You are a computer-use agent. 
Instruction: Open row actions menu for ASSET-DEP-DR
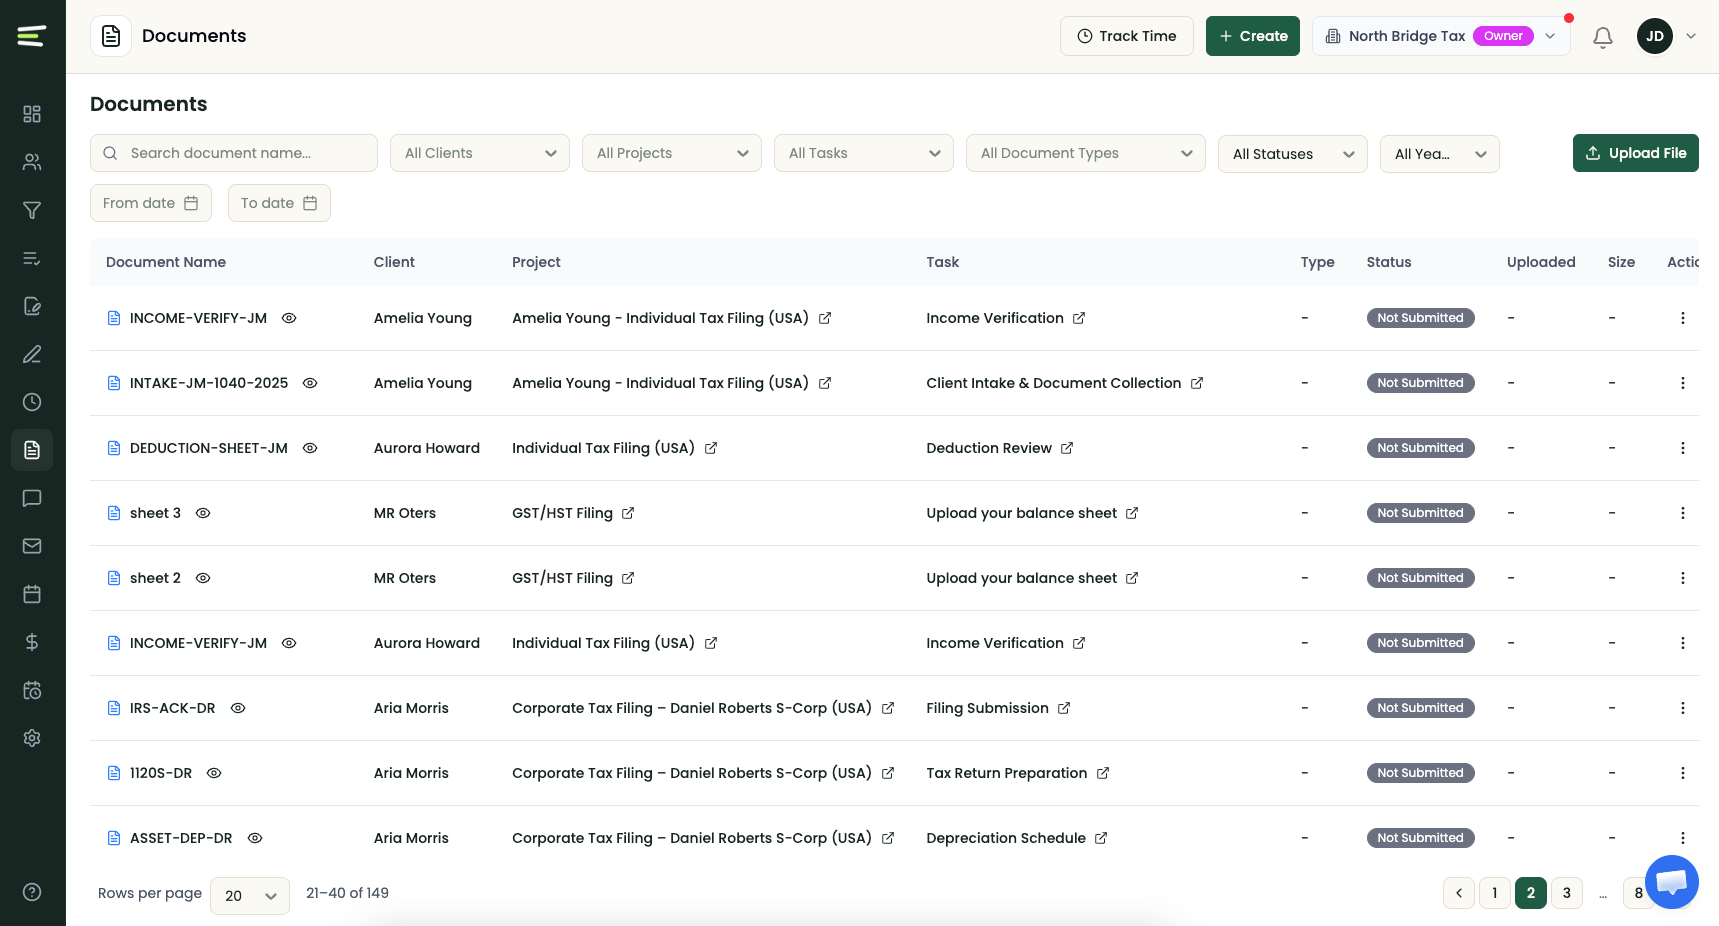click(1683, 838)
